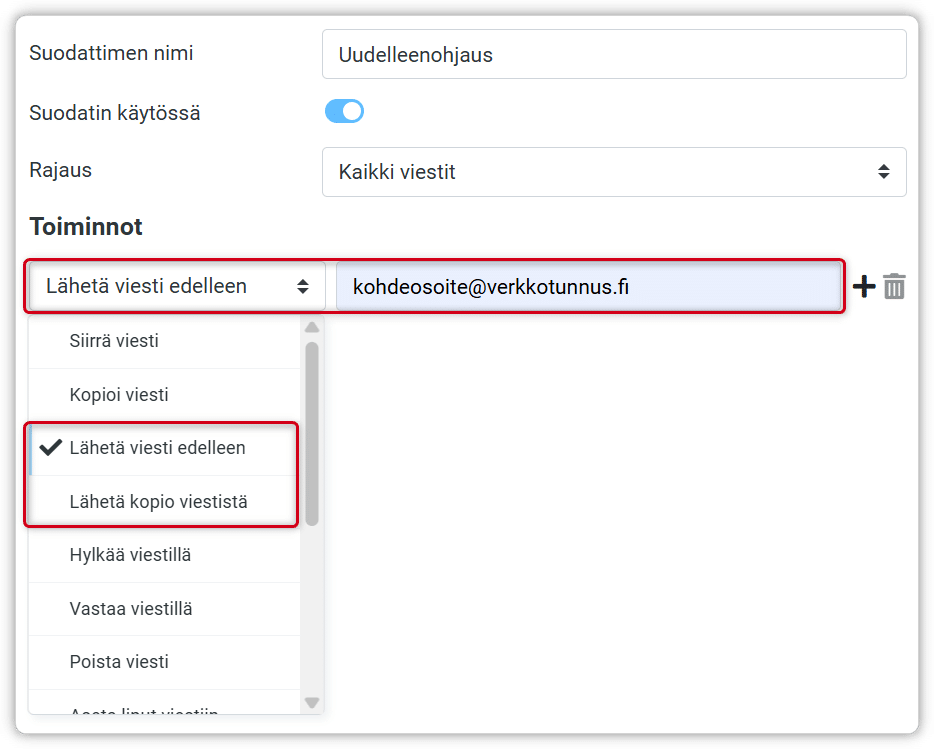Open the Rajaus dropdown

click(614, 172)
